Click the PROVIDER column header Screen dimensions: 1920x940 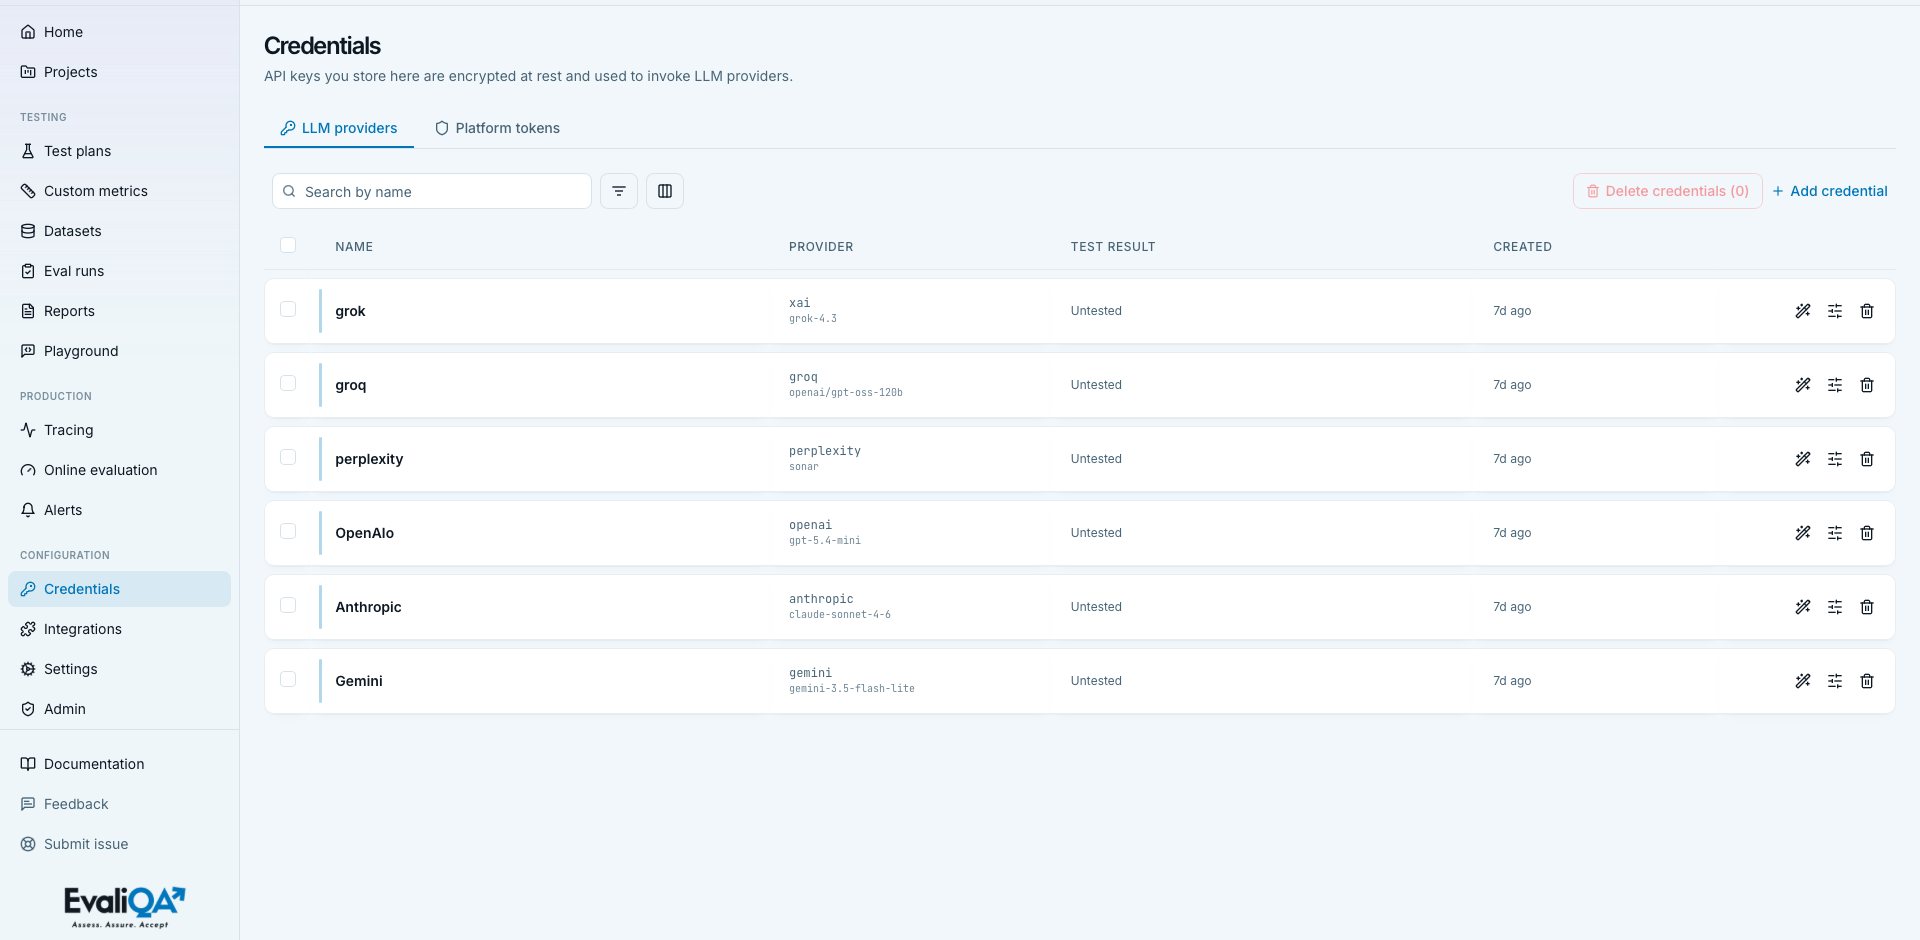tap(821, 247)
